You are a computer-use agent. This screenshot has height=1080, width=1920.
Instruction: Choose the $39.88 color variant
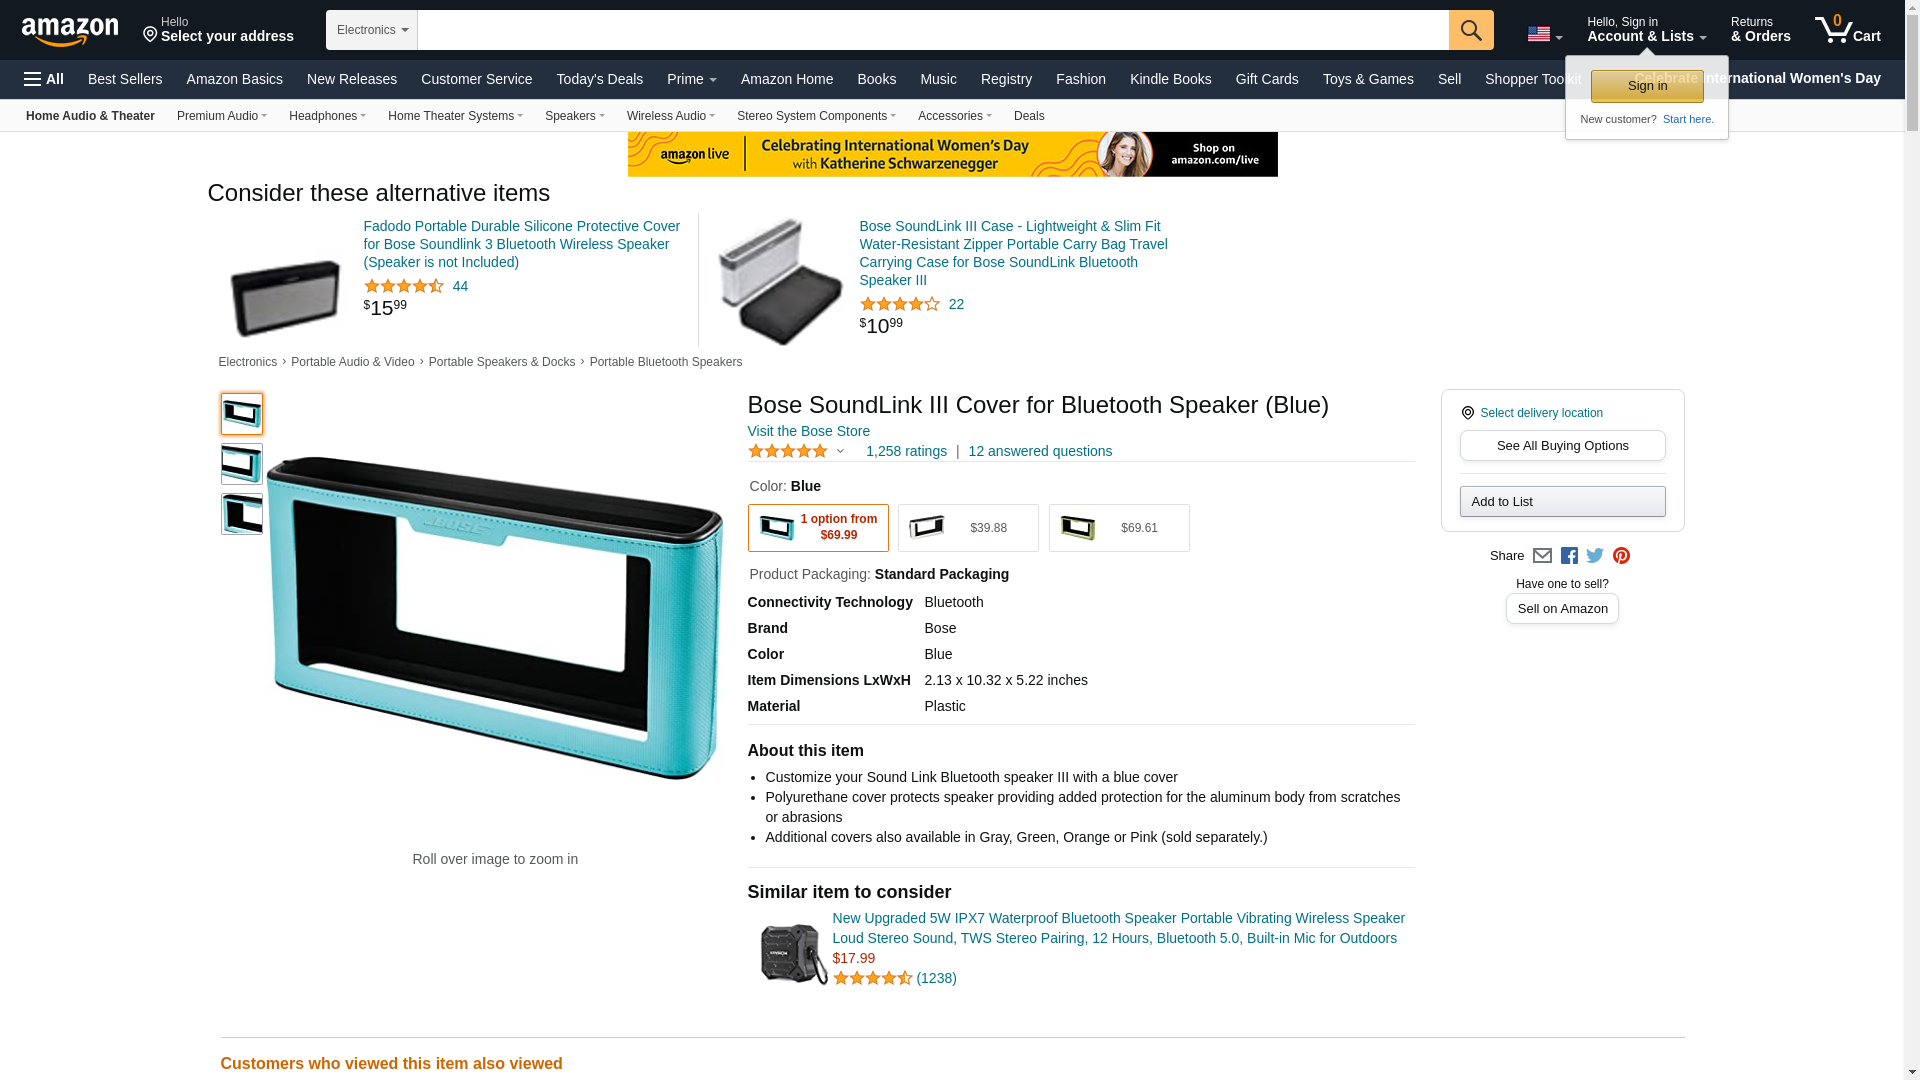[x=968, y=528]
